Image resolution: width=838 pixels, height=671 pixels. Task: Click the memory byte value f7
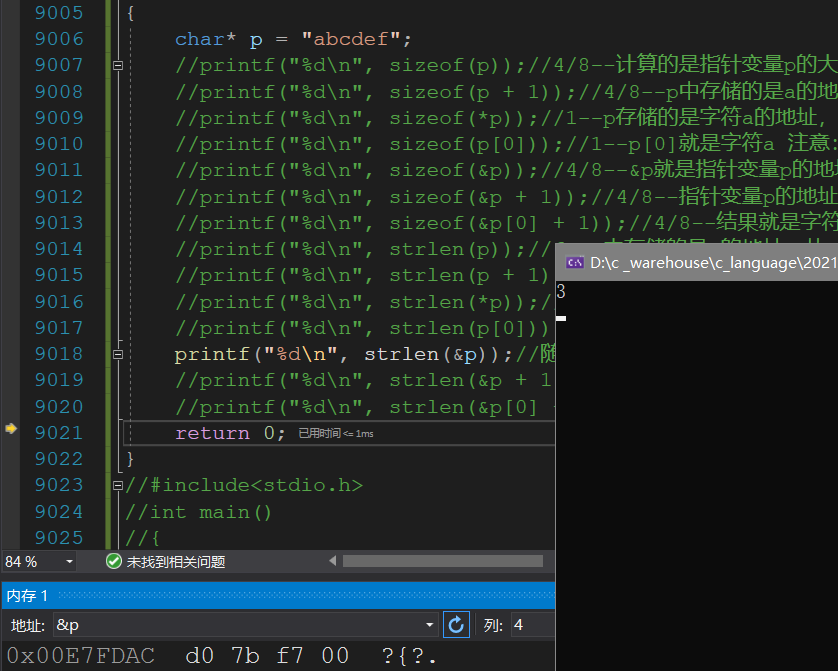pyautogui.click(x=290, y=656)
